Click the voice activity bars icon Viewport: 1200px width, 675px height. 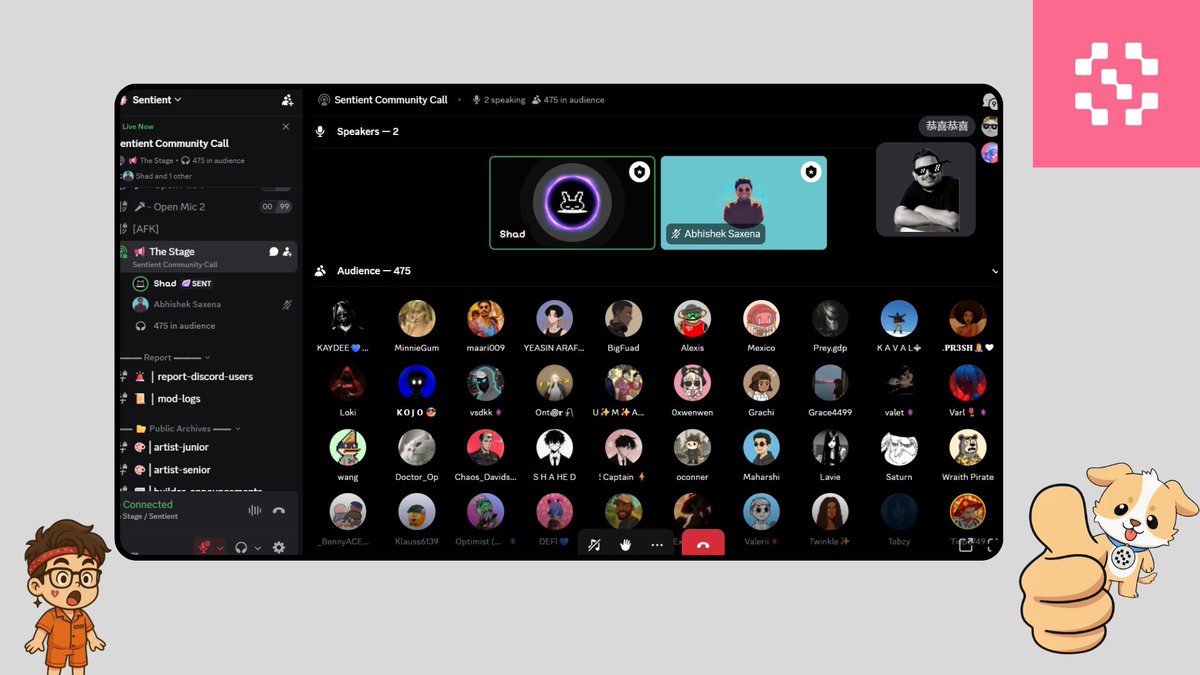point(255,510)
